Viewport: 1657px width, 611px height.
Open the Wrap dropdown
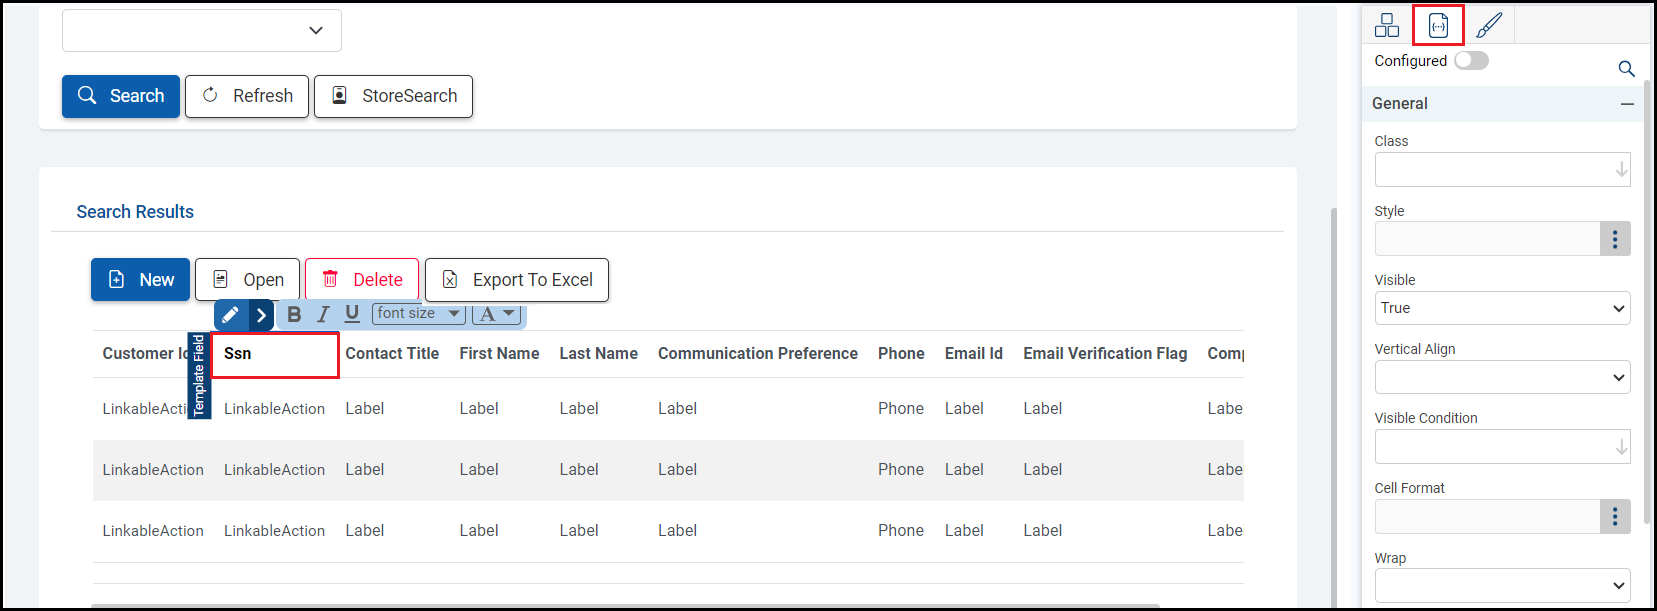tap(1502, 586)
